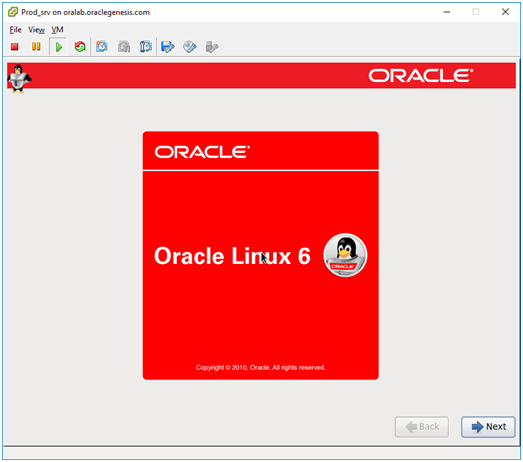Click the grayed Back button
This screenshot has width=523, height=462.
pyautogui.click(x=422, y=427)
